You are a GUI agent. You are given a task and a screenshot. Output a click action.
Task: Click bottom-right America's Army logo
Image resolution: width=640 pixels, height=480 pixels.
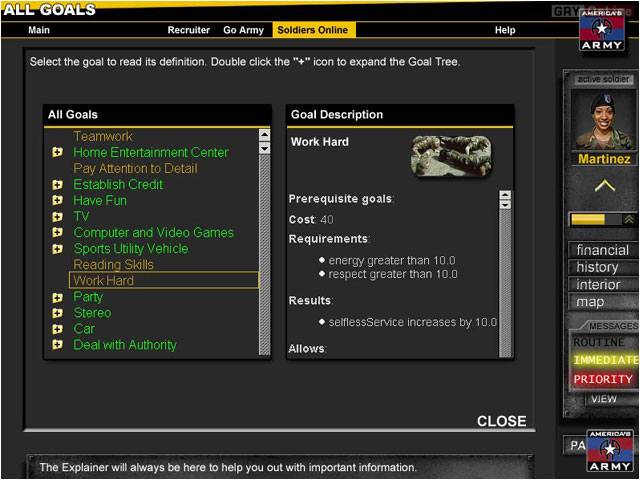tap(609, 451)
